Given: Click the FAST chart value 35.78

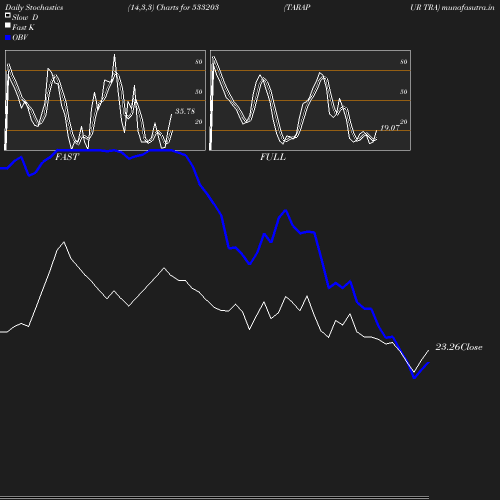Looking at the screenshot, I should (185, 111).
